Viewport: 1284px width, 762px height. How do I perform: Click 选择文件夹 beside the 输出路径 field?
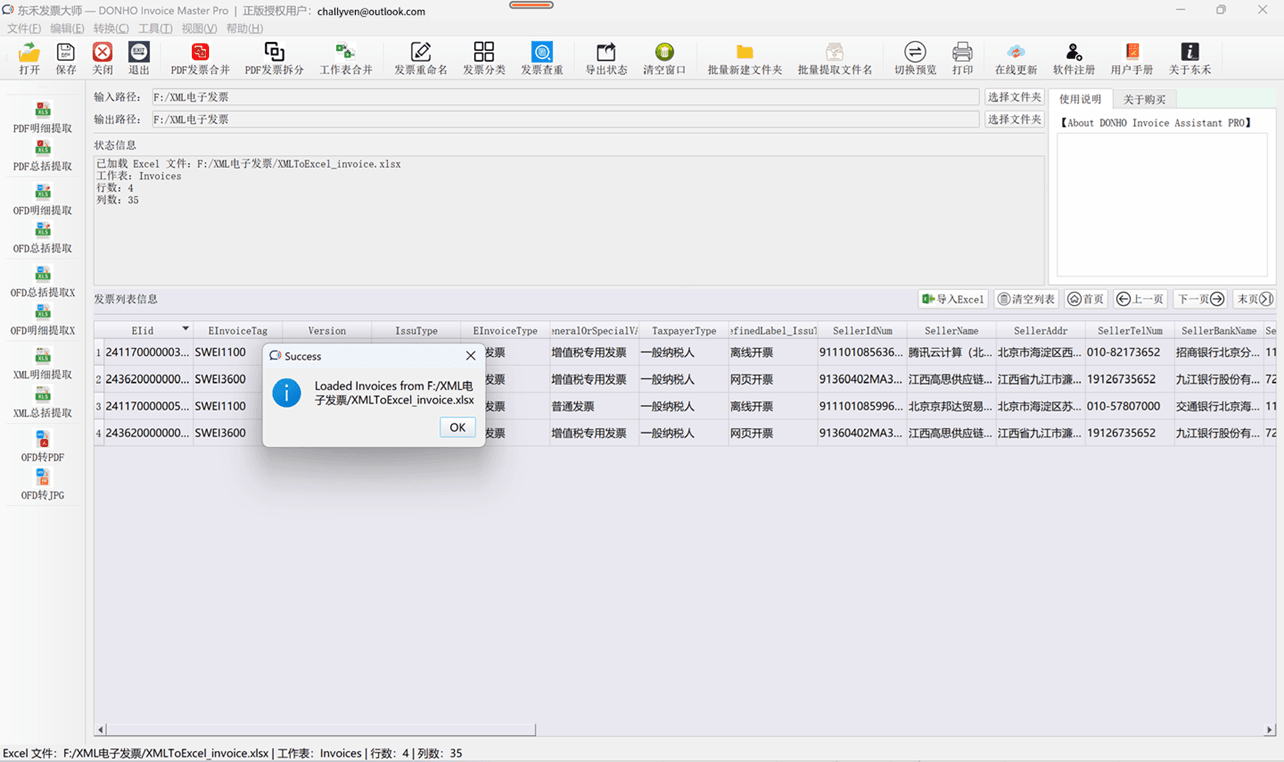(x=1014, y=119)
